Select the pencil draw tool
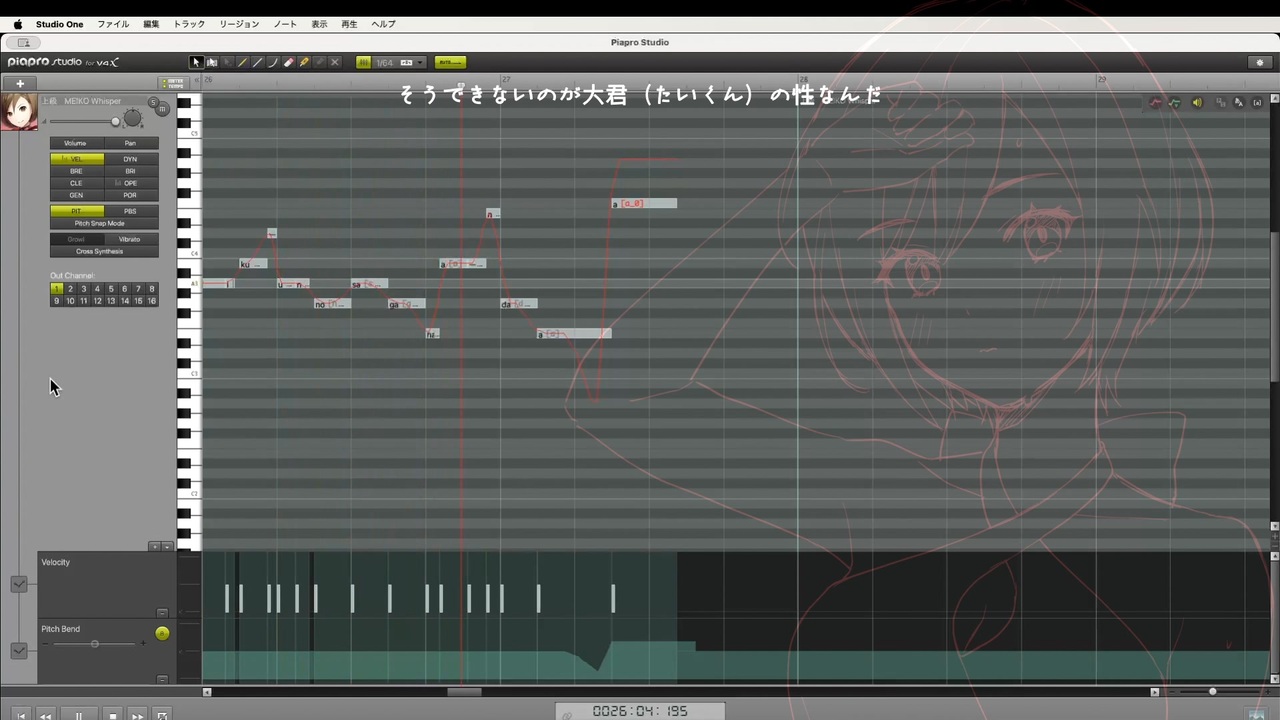This screenshot has width=1280, height=720. pos(242,62)
